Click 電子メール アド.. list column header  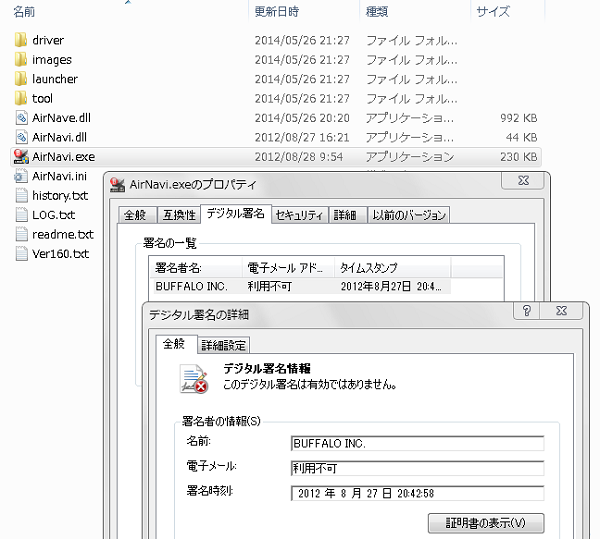pos(289,268)
